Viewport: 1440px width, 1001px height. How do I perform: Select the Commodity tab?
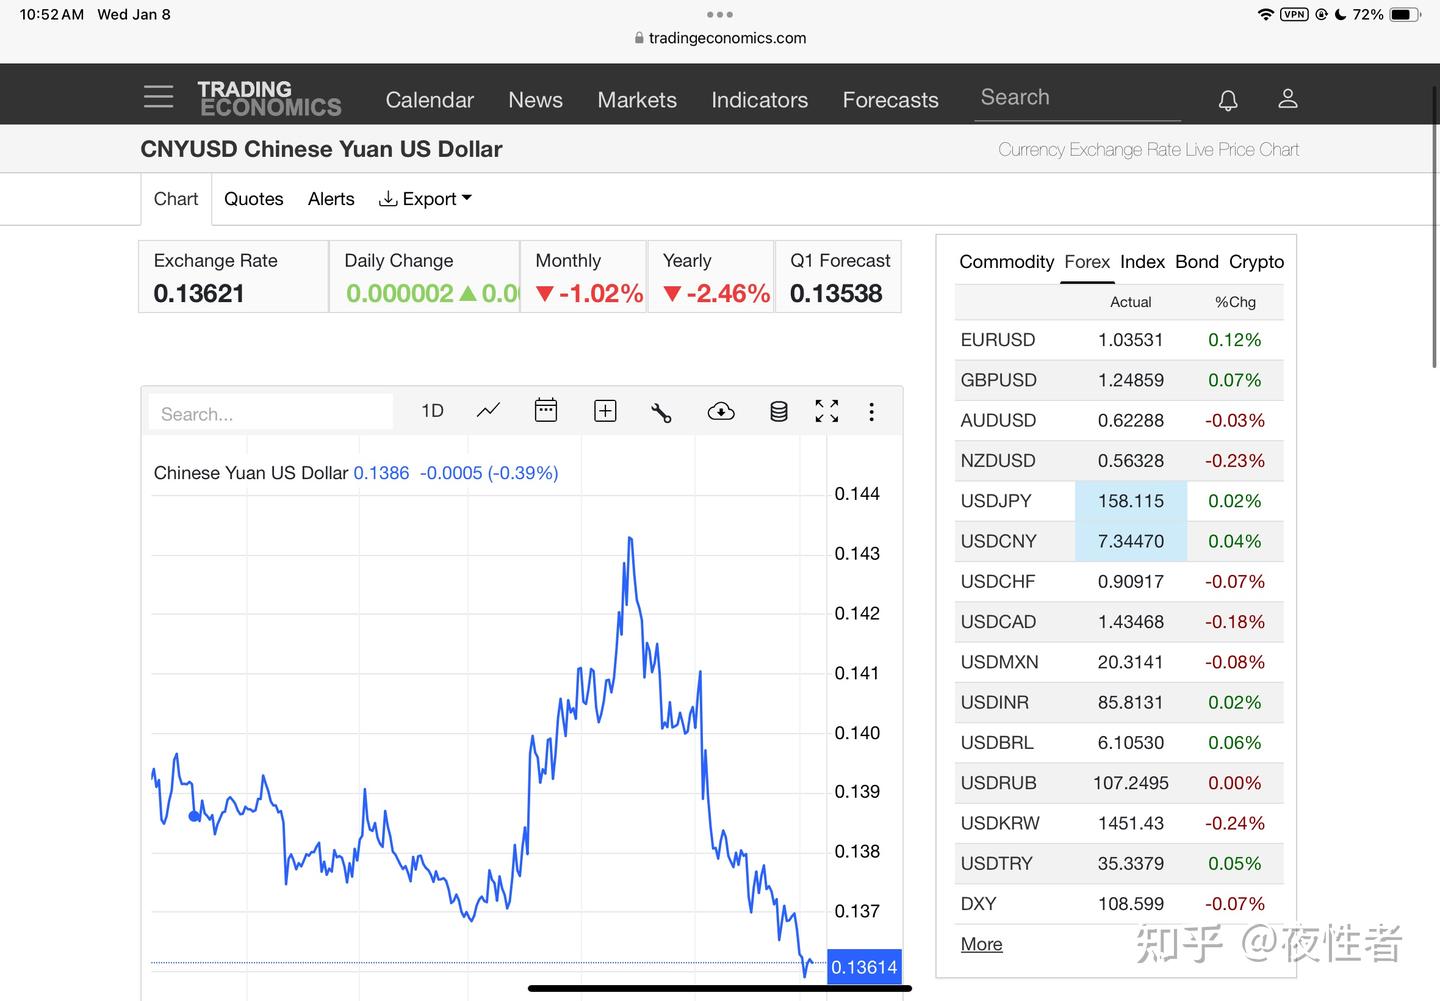[x=1006, y=262]
